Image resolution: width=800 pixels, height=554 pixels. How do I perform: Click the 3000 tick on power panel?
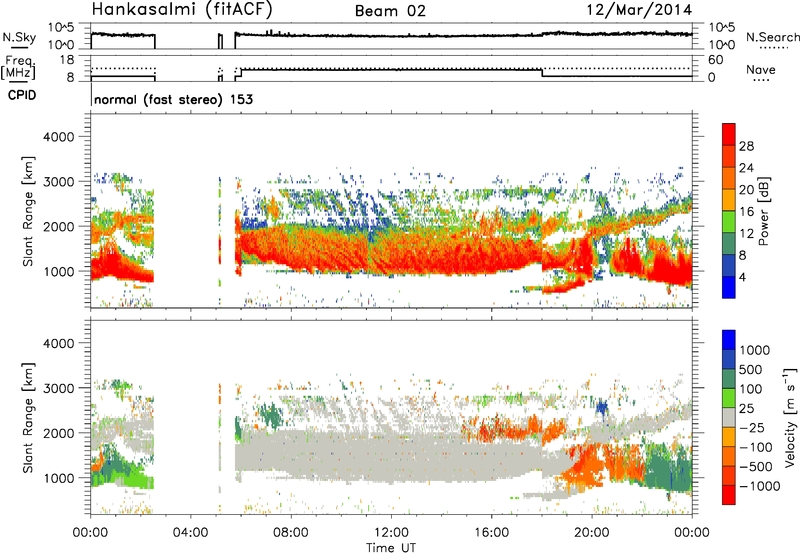(x=58, y=182)
